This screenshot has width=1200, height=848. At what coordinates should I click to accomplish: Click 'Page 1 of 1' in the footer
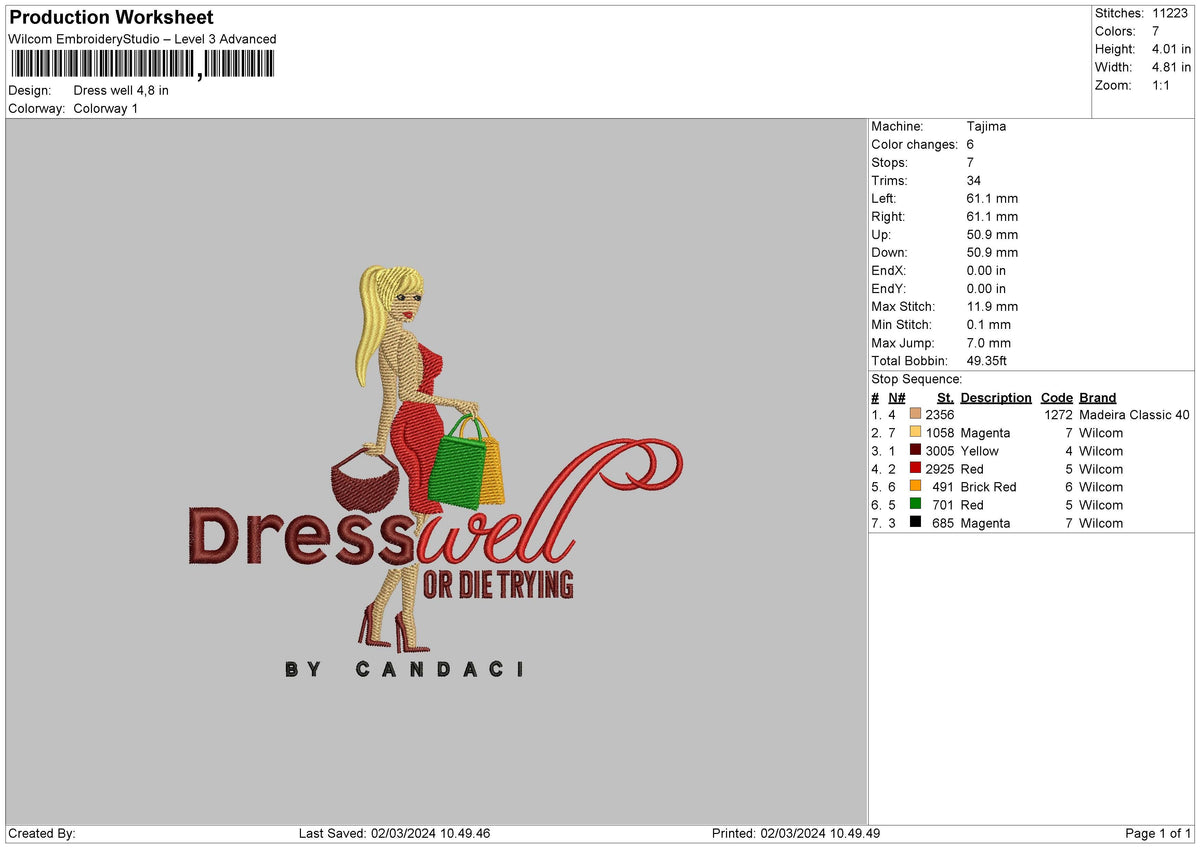(x=1158, y=834)
